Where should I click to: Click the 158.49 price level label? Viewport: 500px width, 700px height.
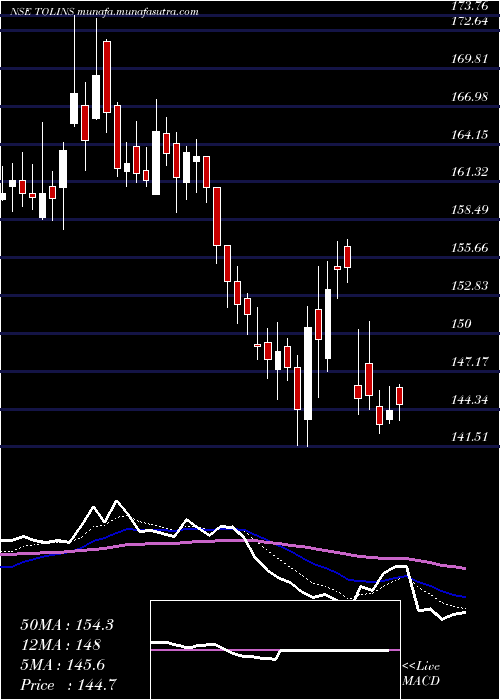pyautogui.click(x=469, y=210)
